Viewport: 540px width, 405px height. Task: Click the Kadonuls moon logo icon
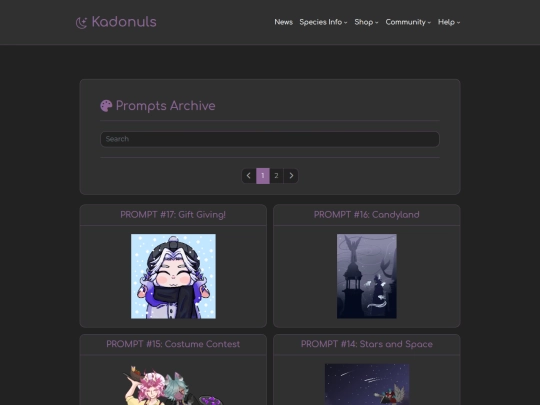81,23
